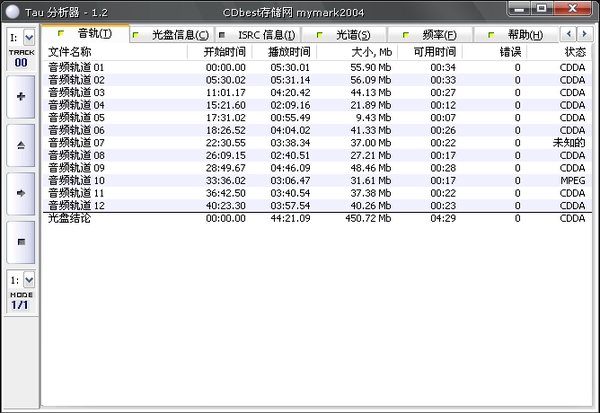The width and height of the screenshot is (600, 413).
Task: Switch to the 光盘信息(C) tab
Action: coord(172,35)
